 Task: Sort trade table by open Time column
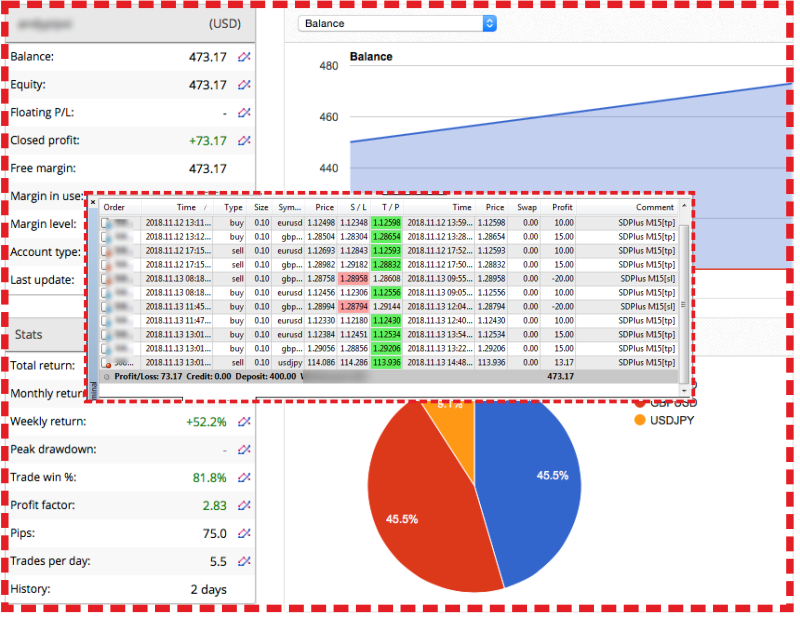pyautogui.click(x=186, y=207)
